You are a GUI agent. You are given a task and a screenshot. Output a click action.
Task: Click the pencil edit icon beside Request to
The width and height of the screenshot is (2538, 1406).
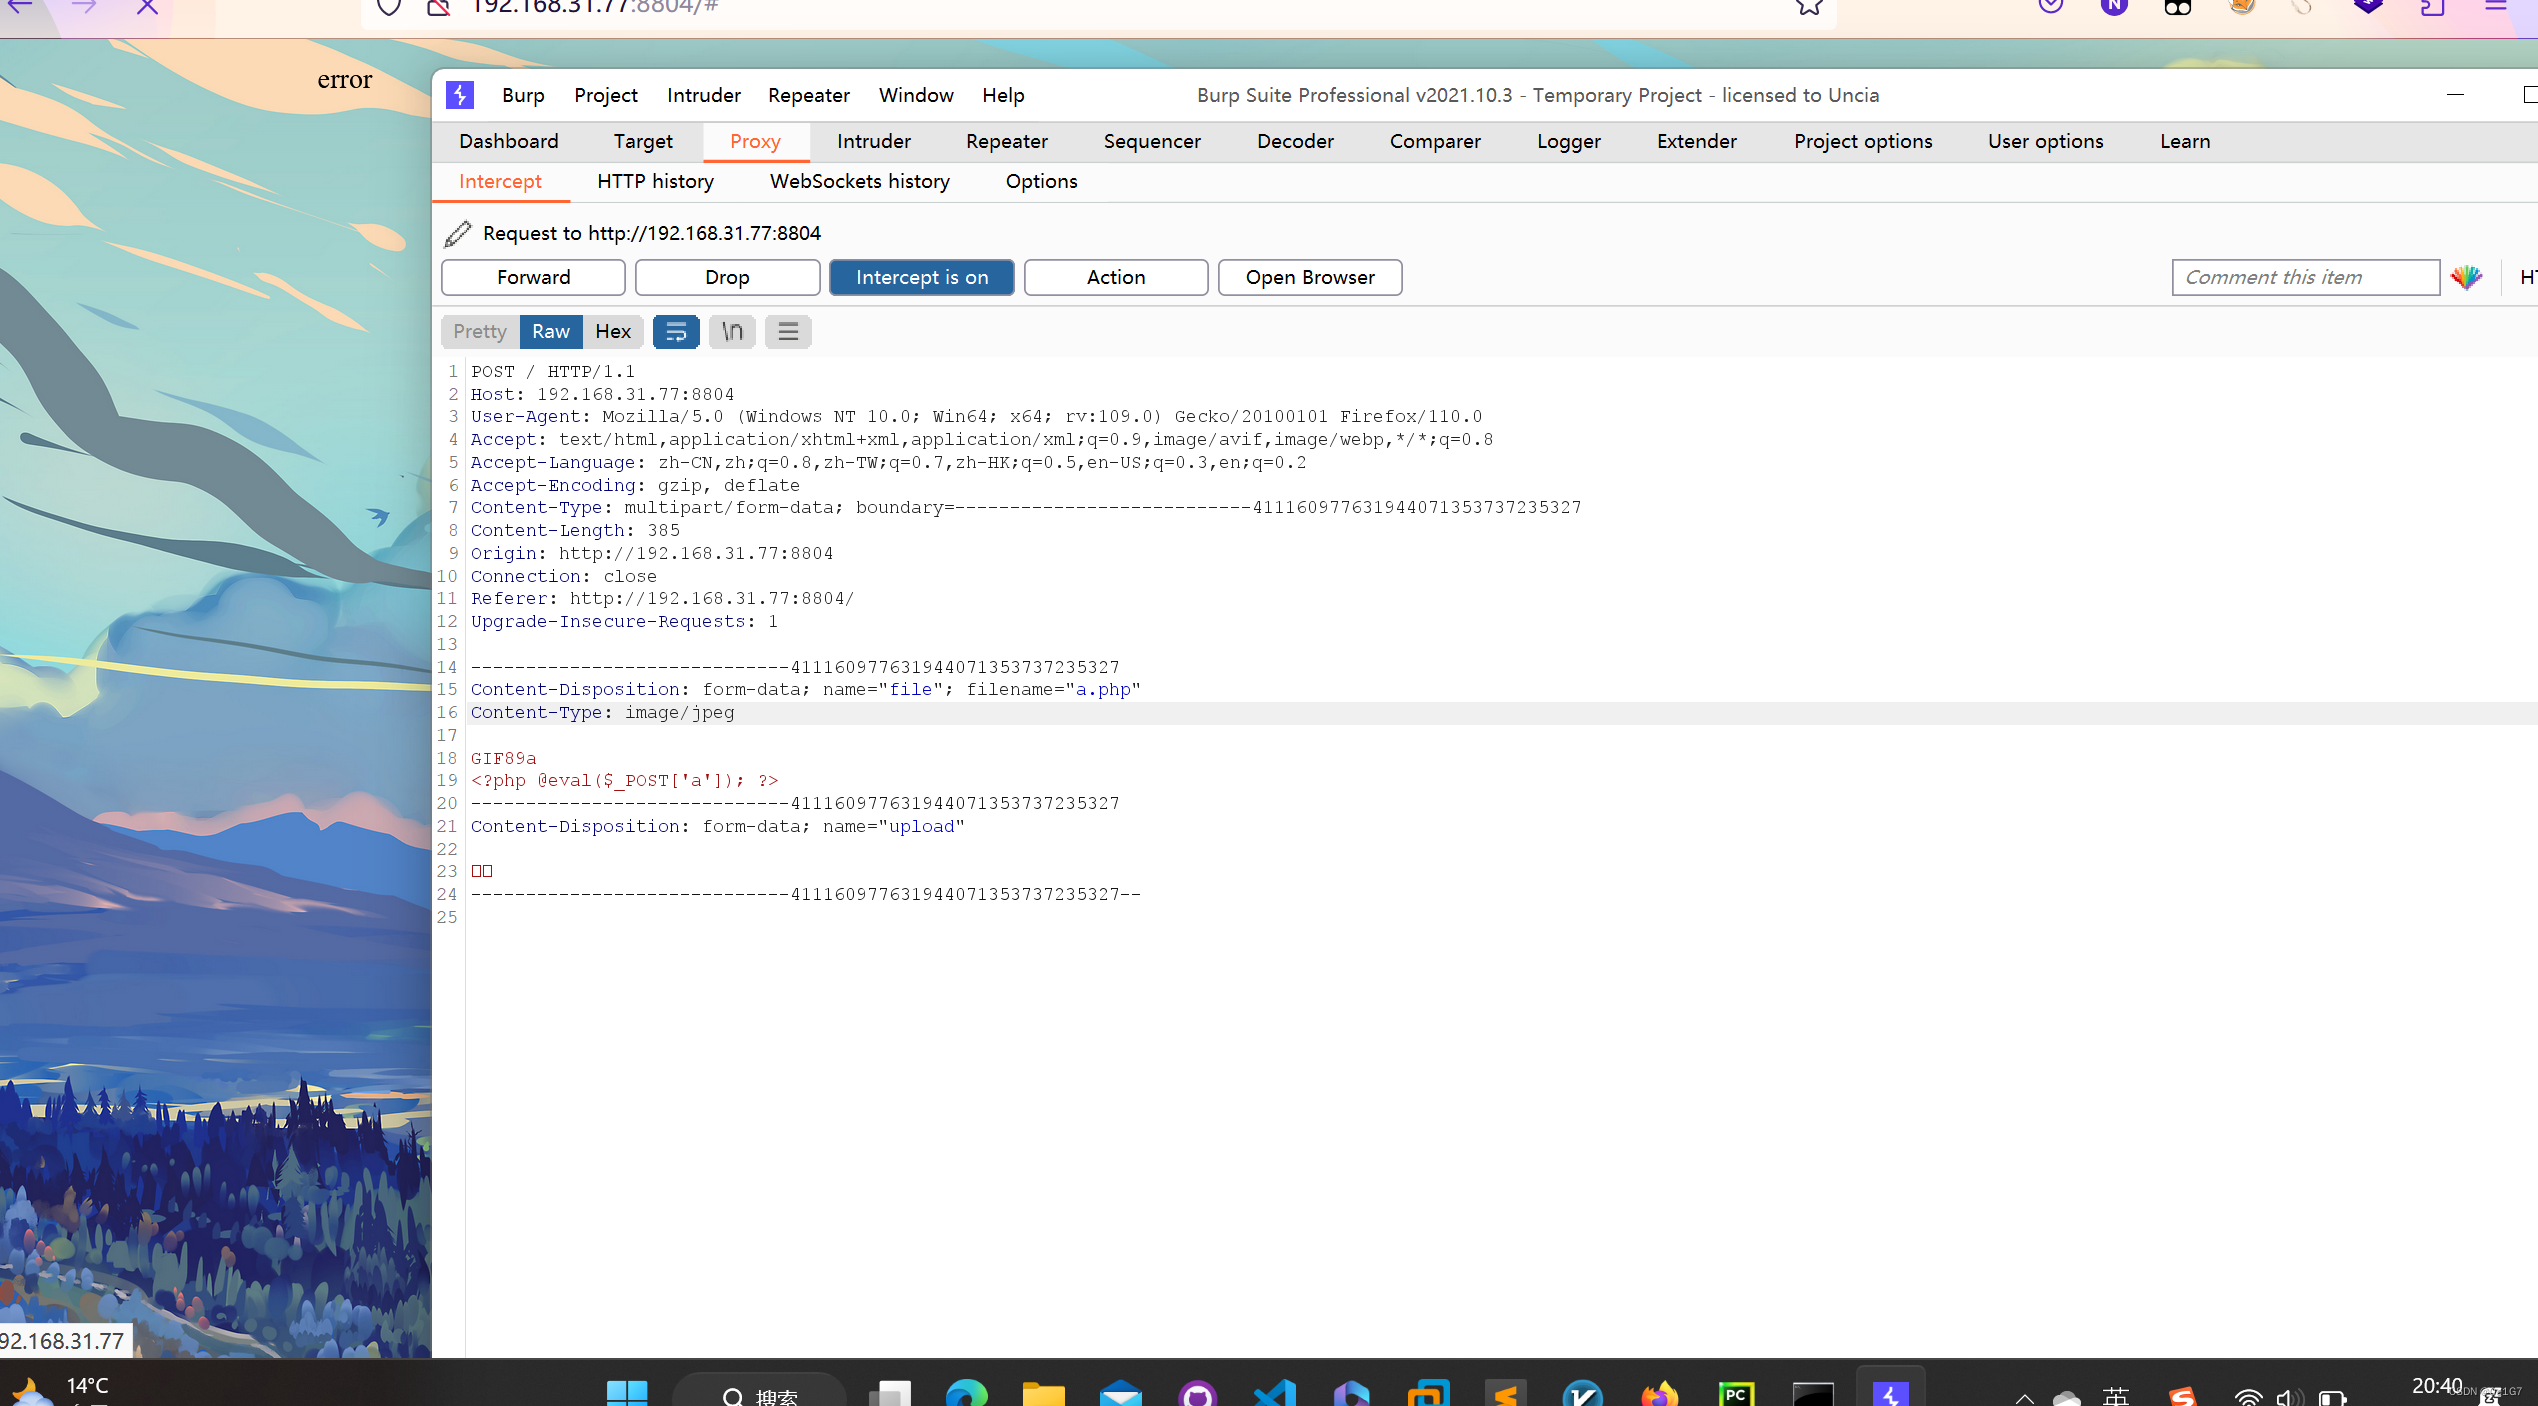(457, 233)
